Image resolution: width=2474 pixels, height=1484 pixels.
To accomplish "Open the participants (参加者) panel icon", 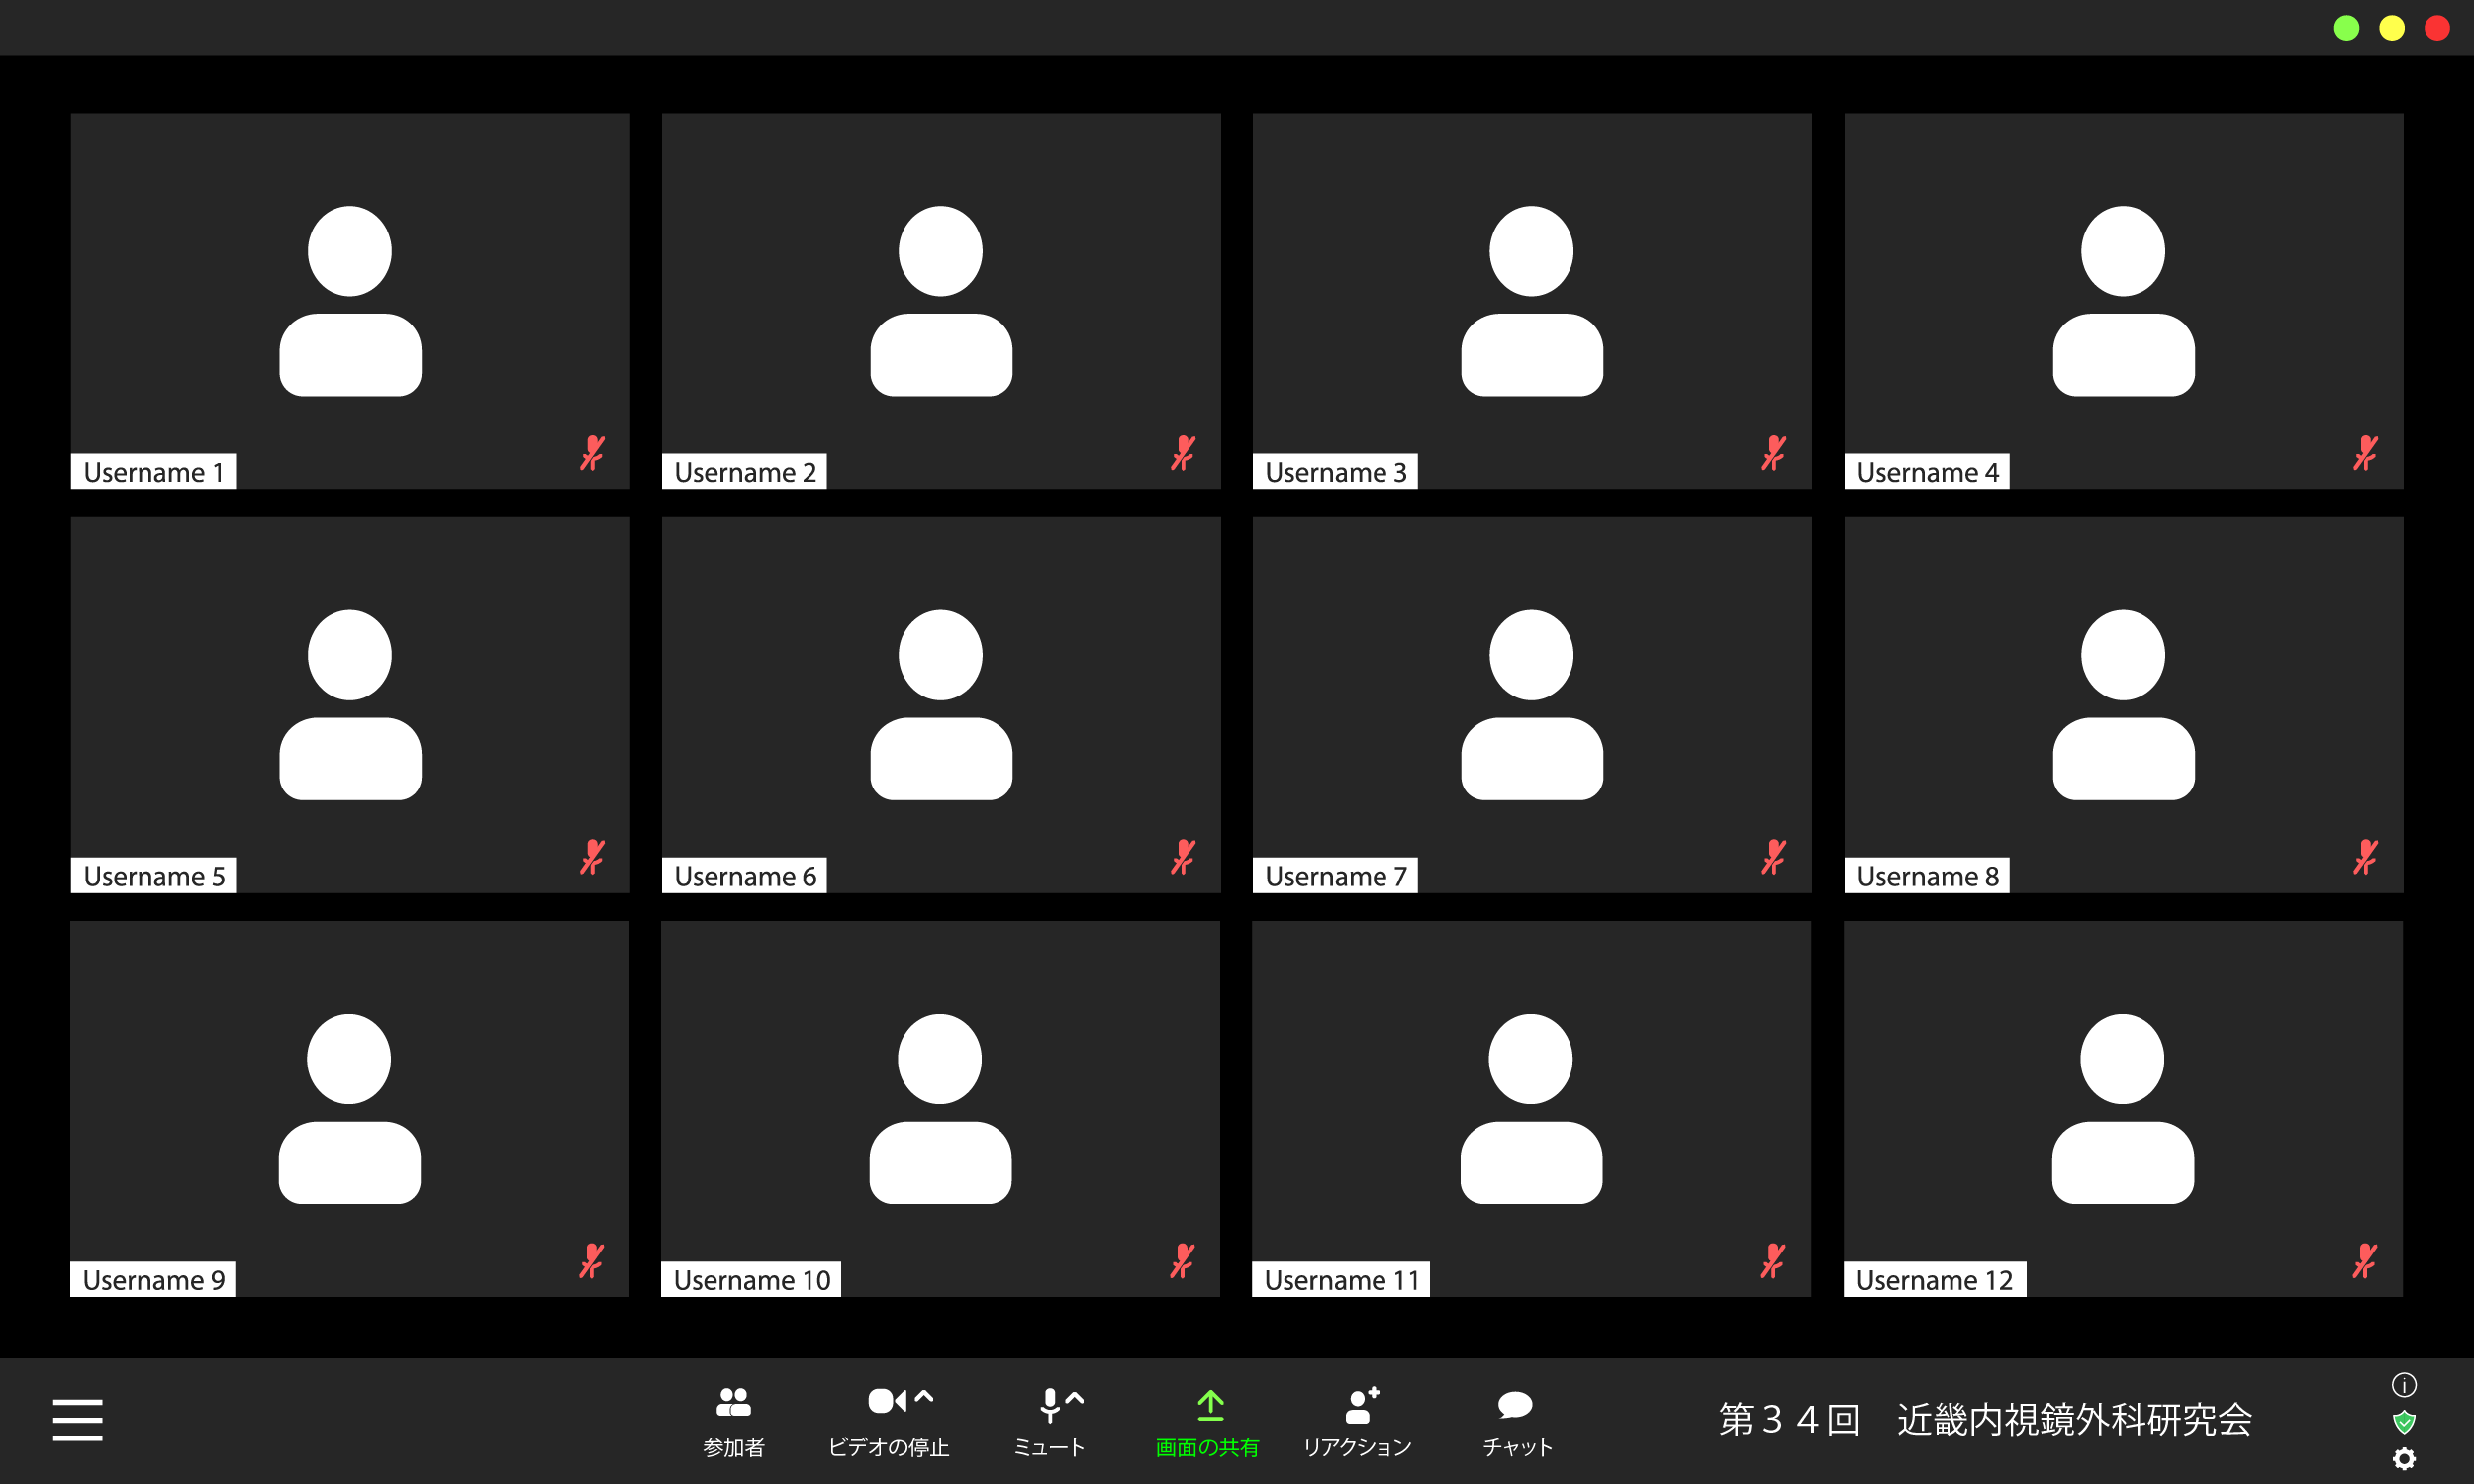I will point(733,1403).
